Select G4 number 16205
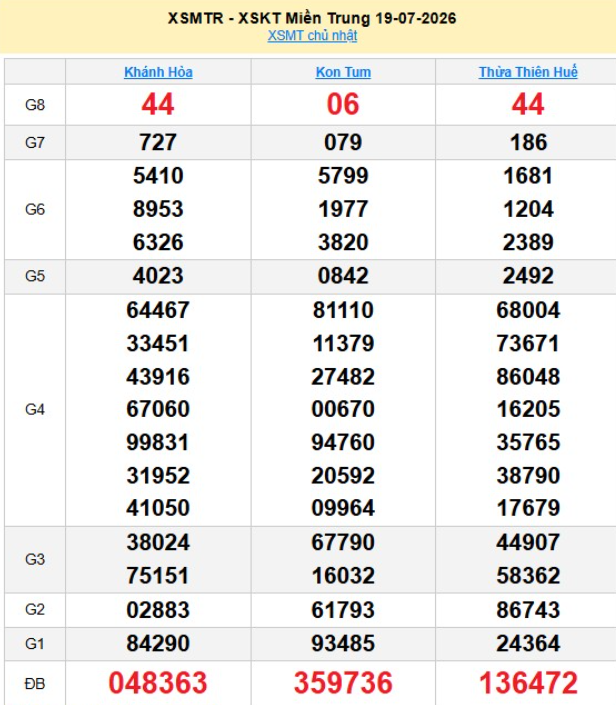The width and height of the screenshot is (616, 705). [x=528, y=409]
